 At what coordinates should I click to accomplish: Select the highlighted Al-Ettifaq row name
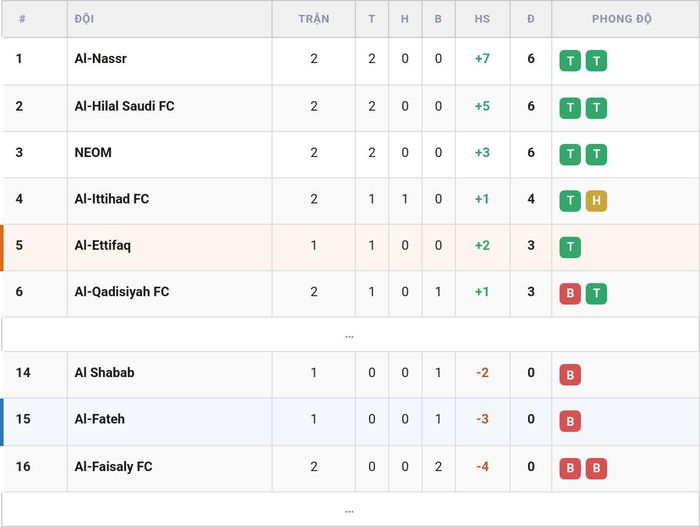pyautogui.click(x=103, y=245)
